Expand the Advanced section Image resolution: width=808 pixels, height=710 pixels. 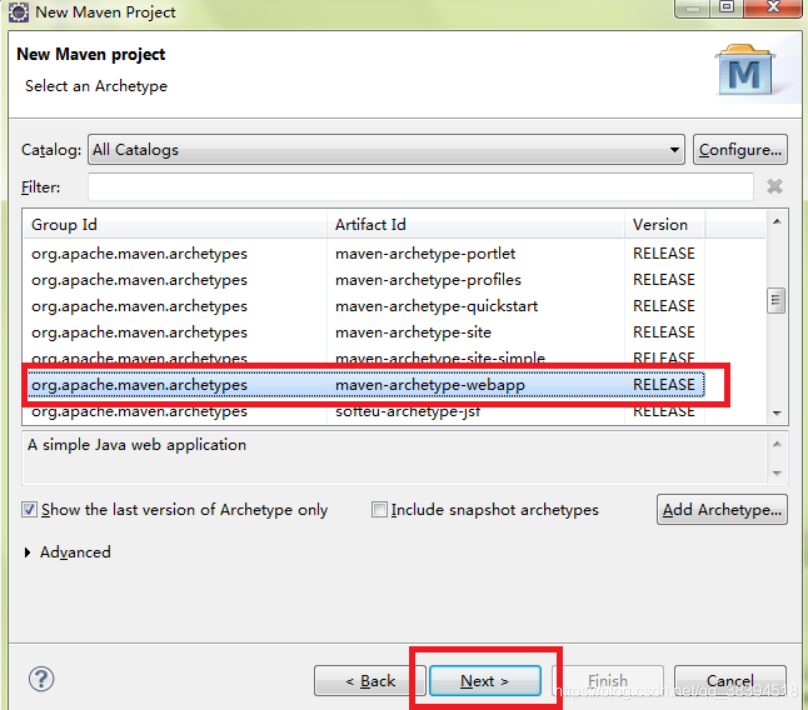(x=27, y=552)
